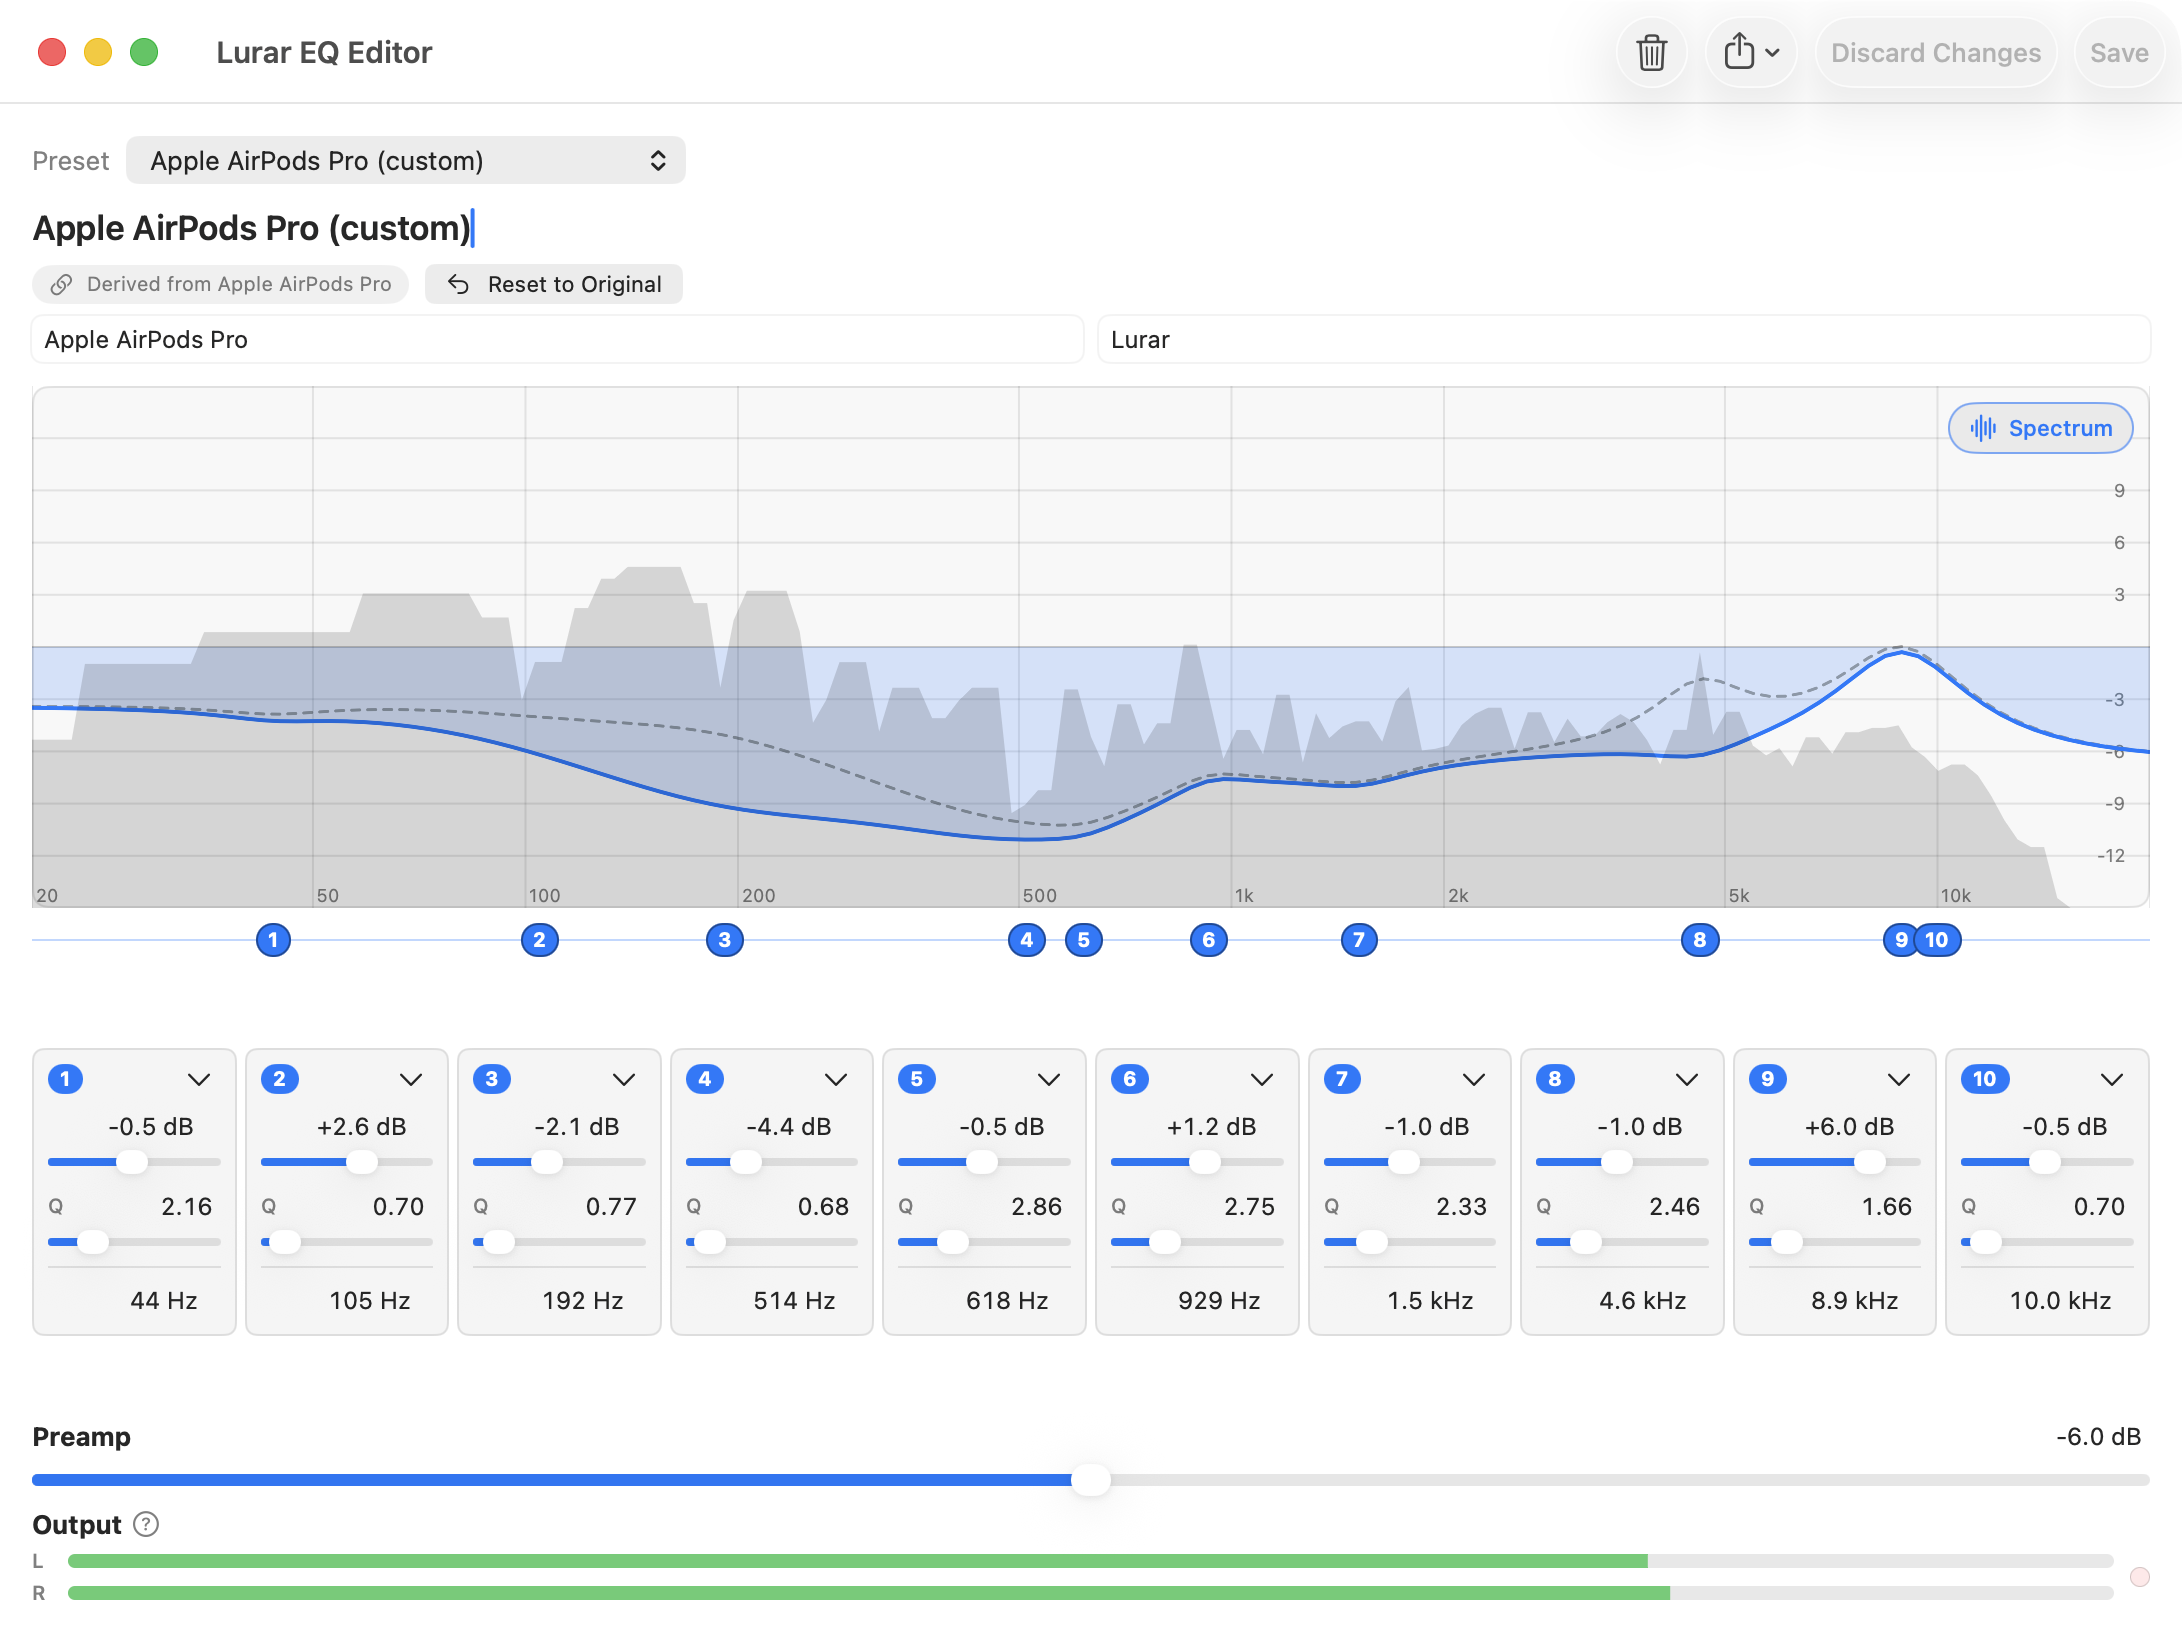Click the Q value 2.86
This screenshot has width=2182, height=1638.
coord(1036,1207)
